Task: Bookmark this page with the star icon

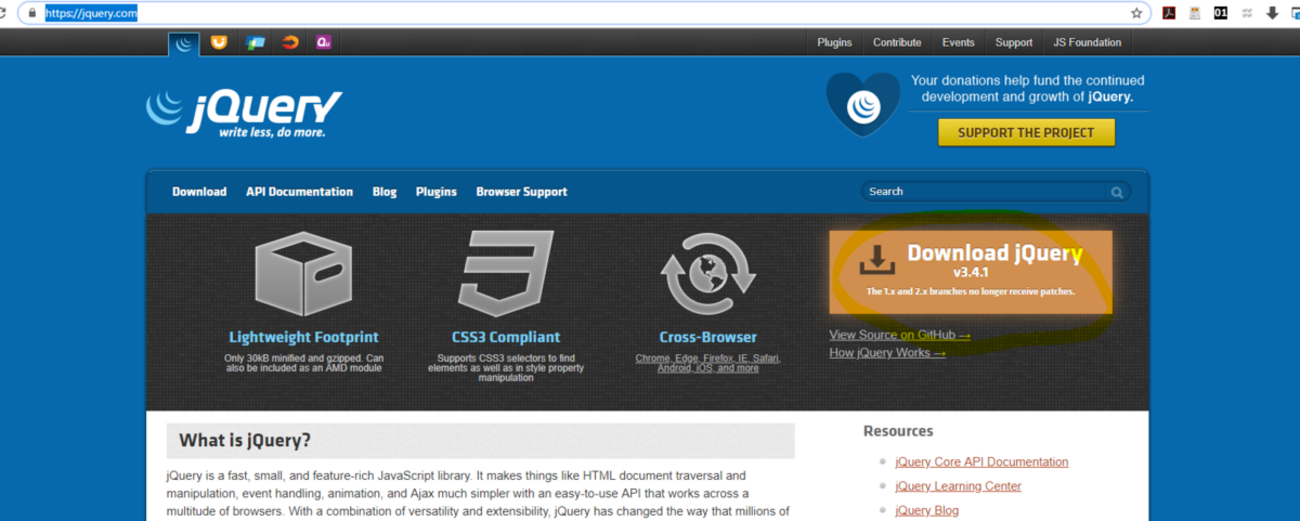Action: coord(1137,13)
